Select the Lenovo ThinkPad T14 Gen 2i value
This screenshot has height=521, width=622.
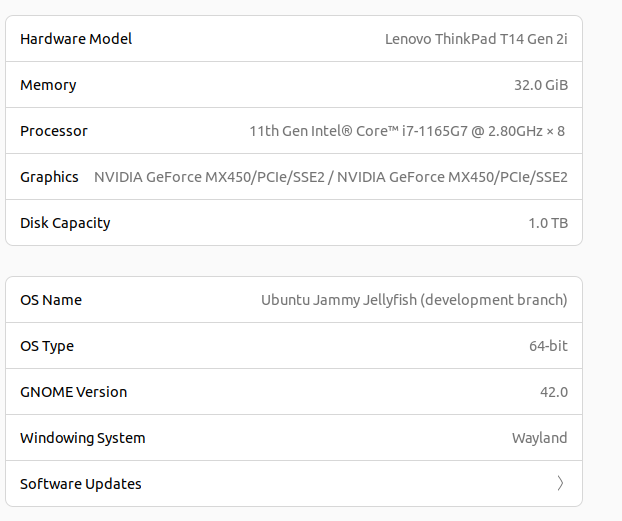[x=476, y=39]
